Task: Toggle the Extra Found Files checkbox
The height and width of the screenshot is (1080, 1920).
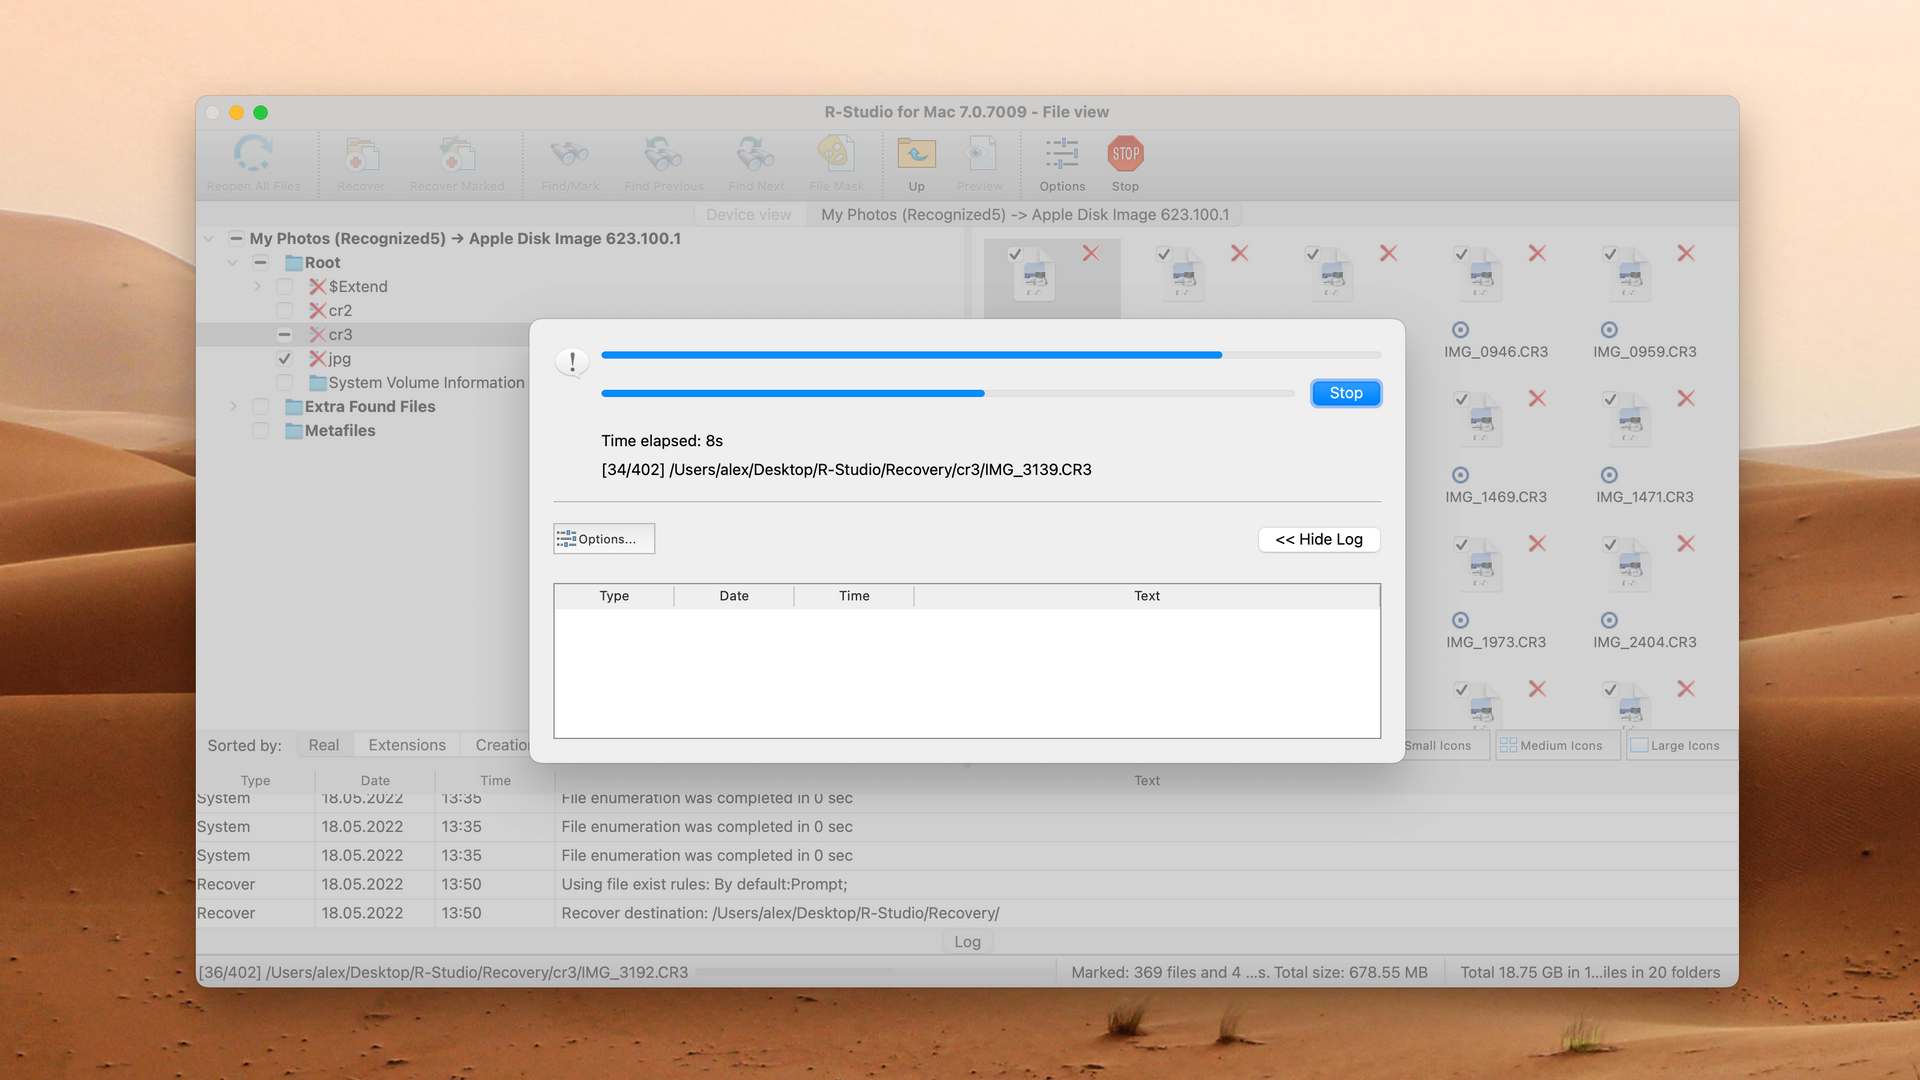Action: click(x=261, y=407)
